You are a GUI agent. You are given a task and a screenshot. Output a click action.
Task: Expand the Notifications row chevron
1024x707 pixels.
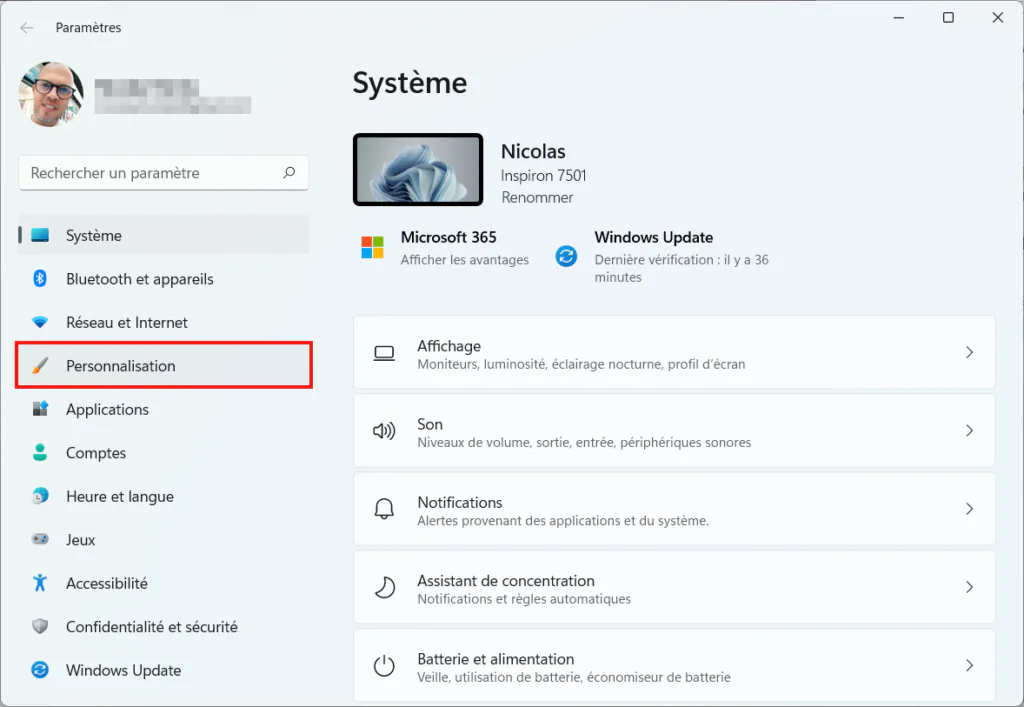click(x=969, y=509)
